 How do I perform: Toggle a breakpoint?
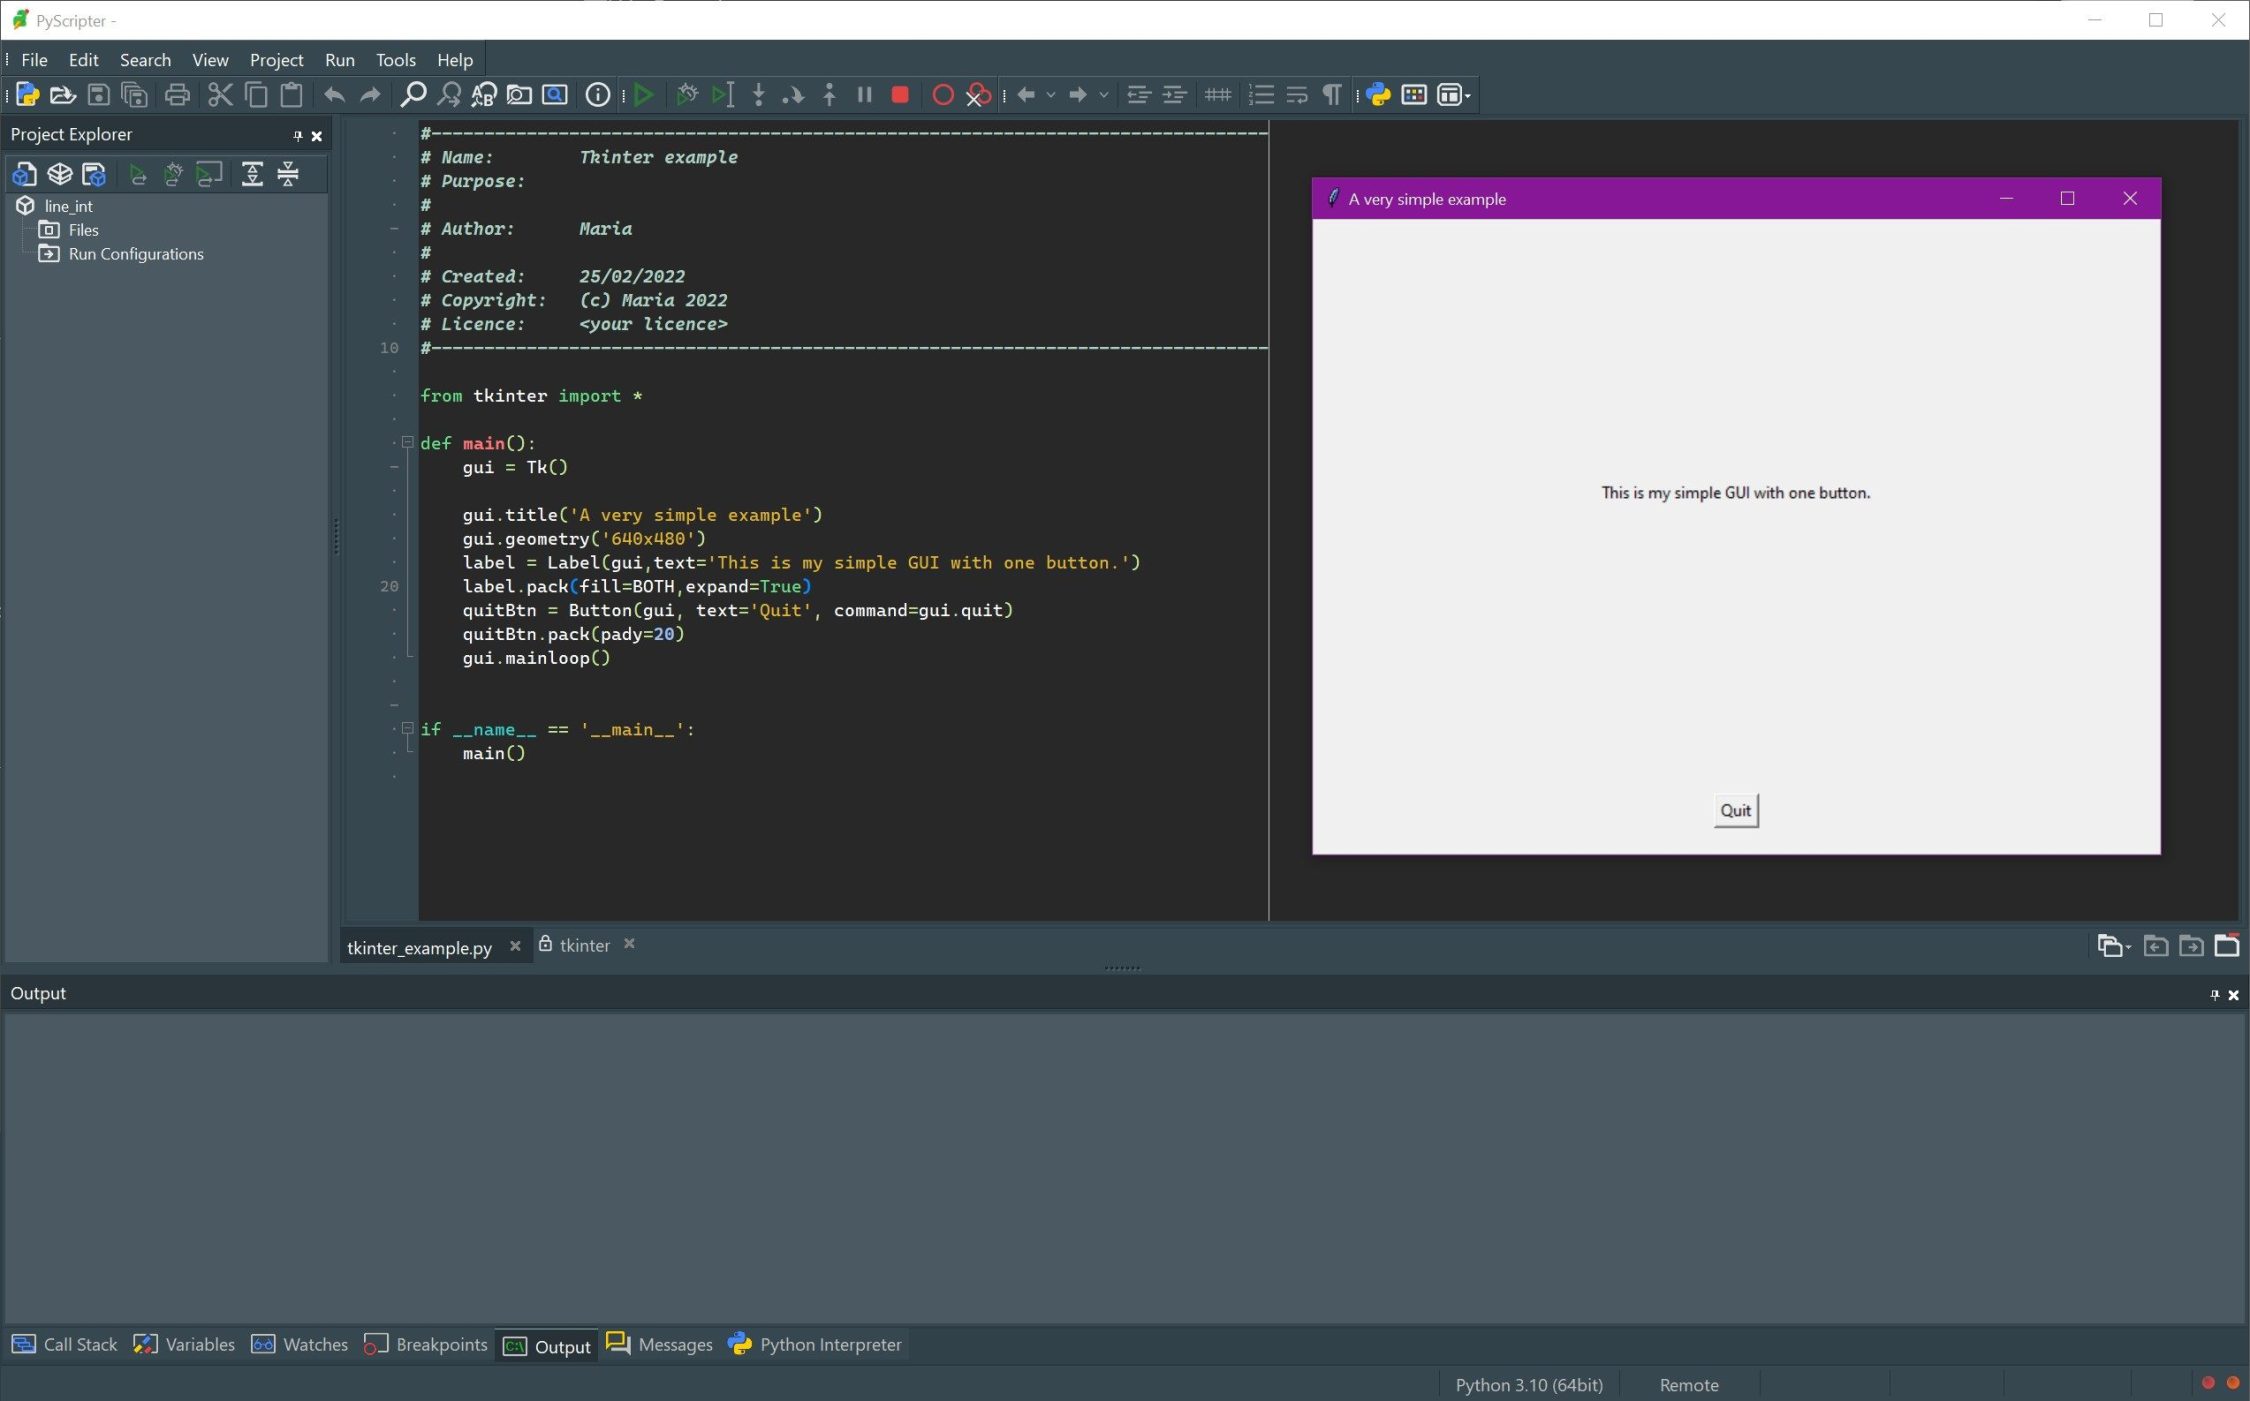tap(943, 94)
